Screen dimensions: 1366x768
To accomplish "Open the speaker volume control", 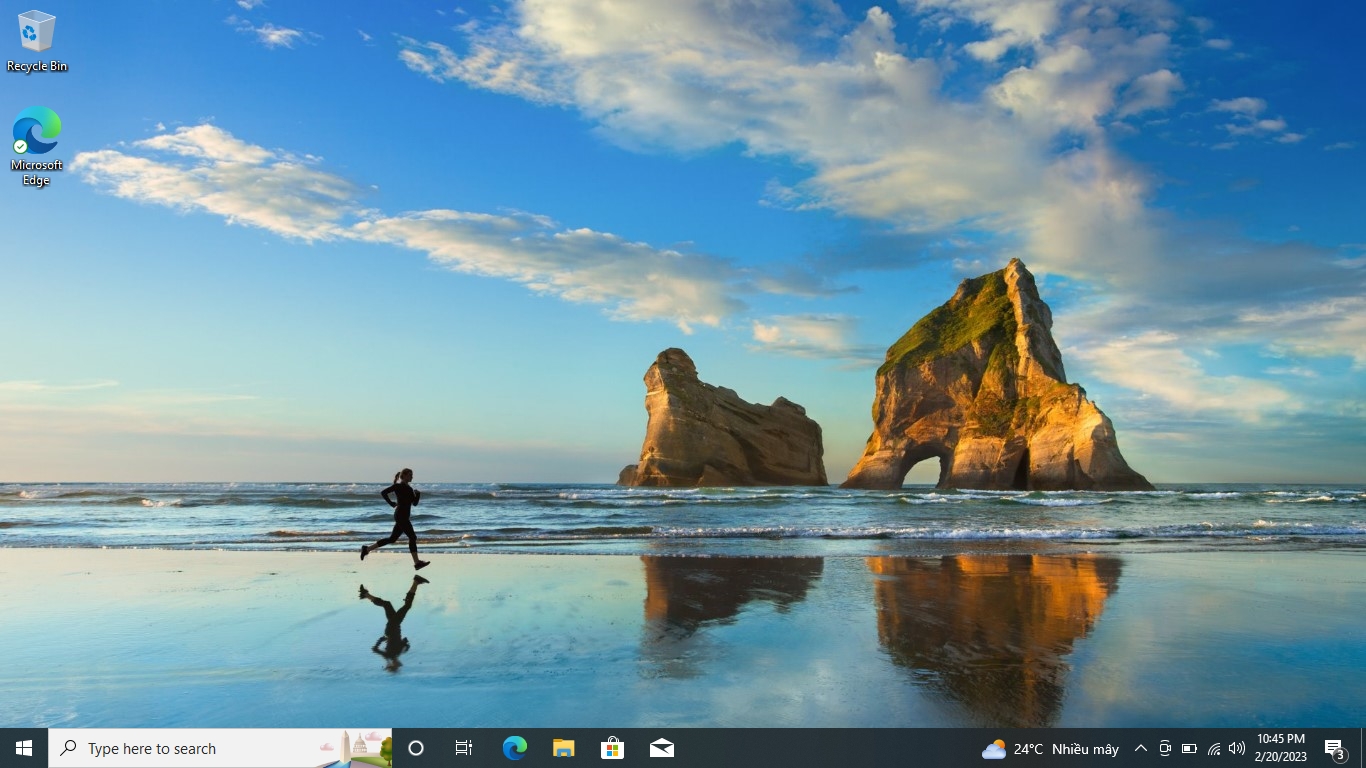I will coord(1237,748).
